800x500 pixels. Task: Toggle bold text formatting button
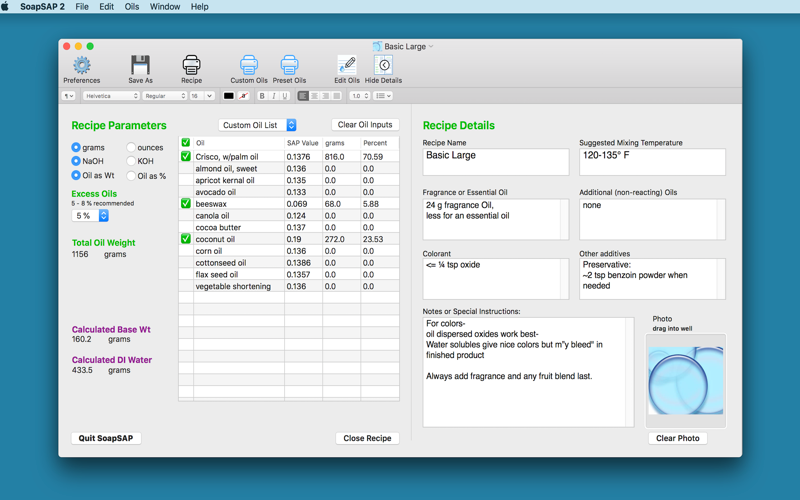[262, 96]
